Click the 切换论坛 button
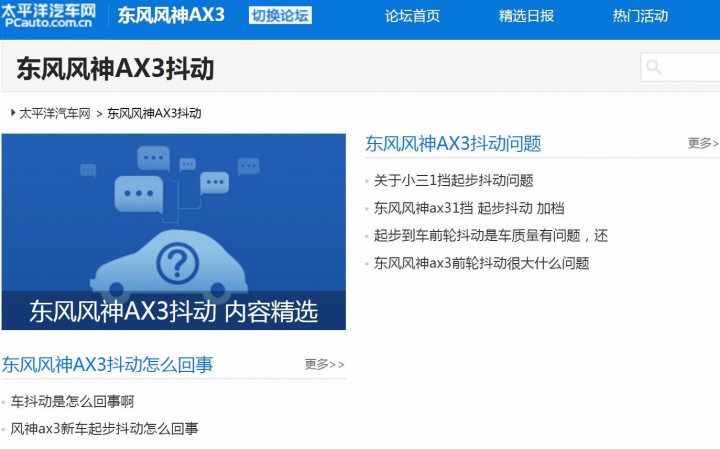The image size is (720, 449). [280, 16]
